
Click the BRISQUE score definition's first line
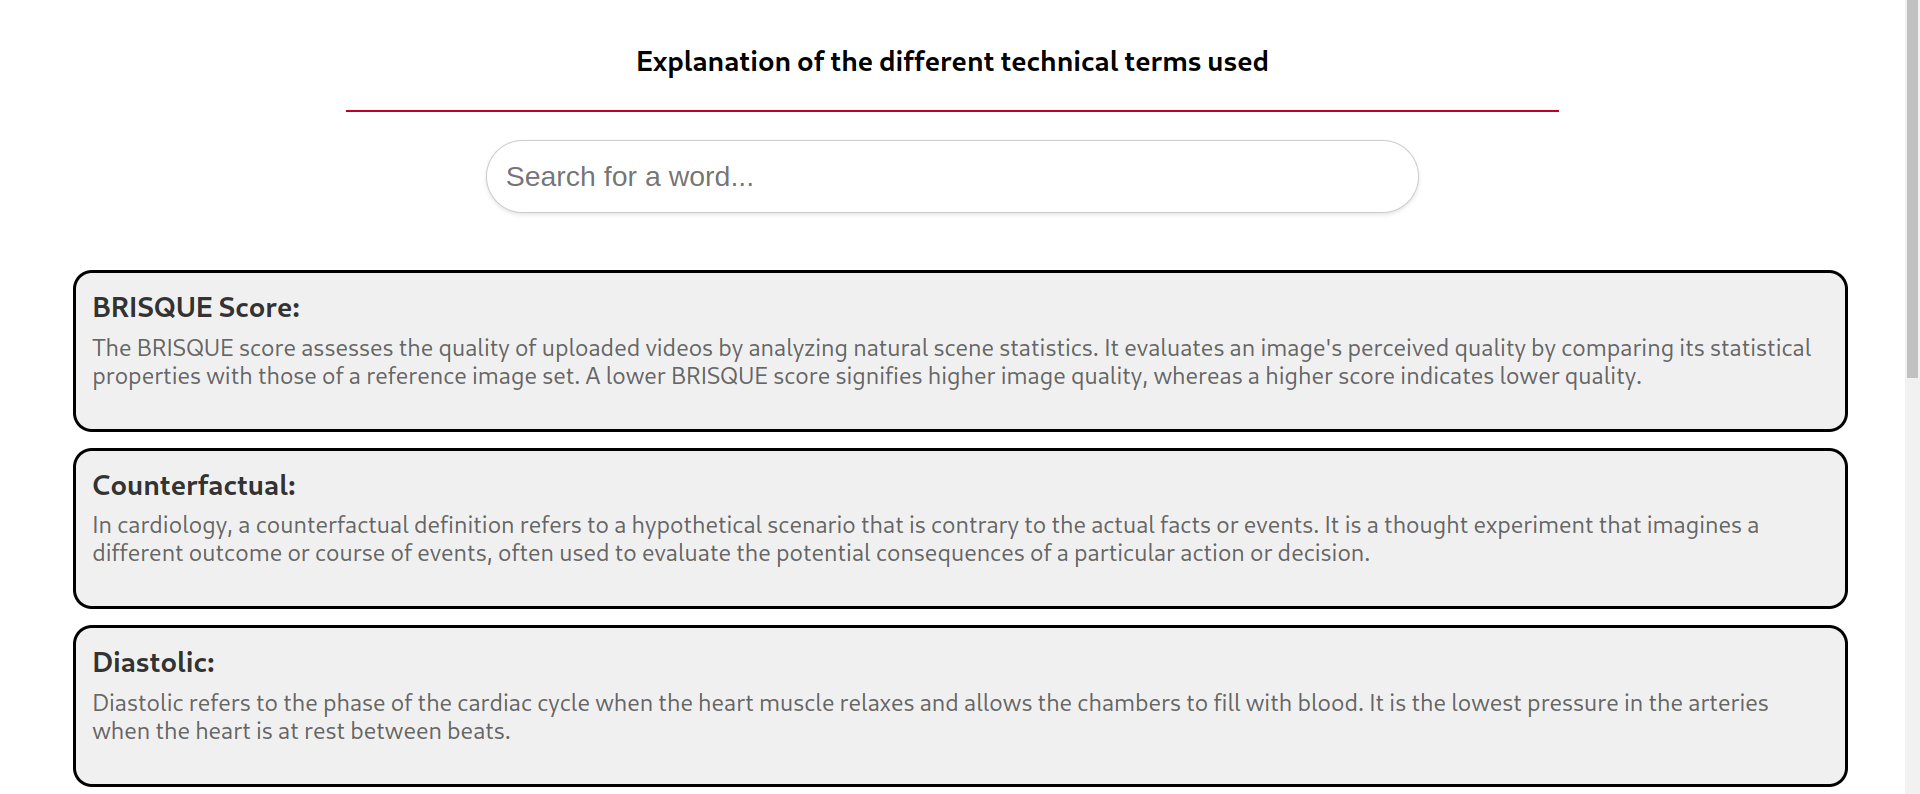pos(951,348)
